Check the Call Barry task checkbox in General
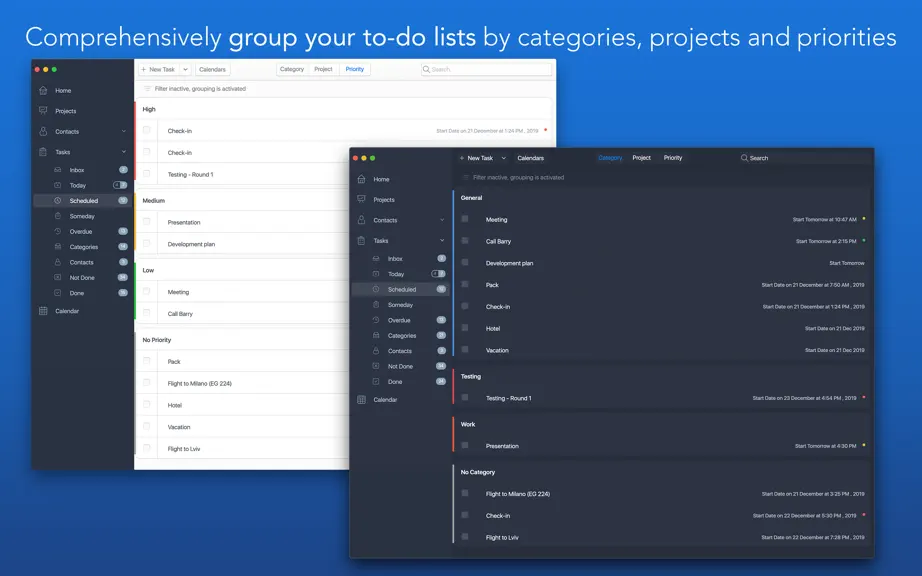The image size is (922, 576). [x=465, y=240]
